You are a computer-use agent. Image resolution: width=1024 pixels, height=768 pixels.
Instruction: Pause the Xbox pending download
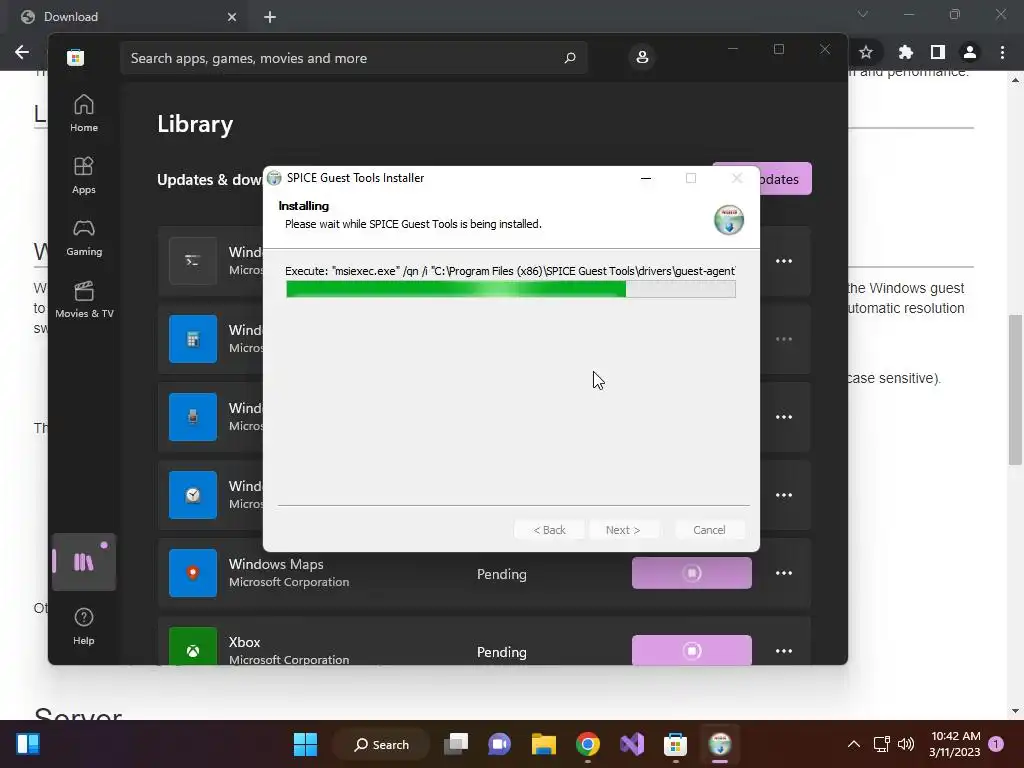[692, 650]
